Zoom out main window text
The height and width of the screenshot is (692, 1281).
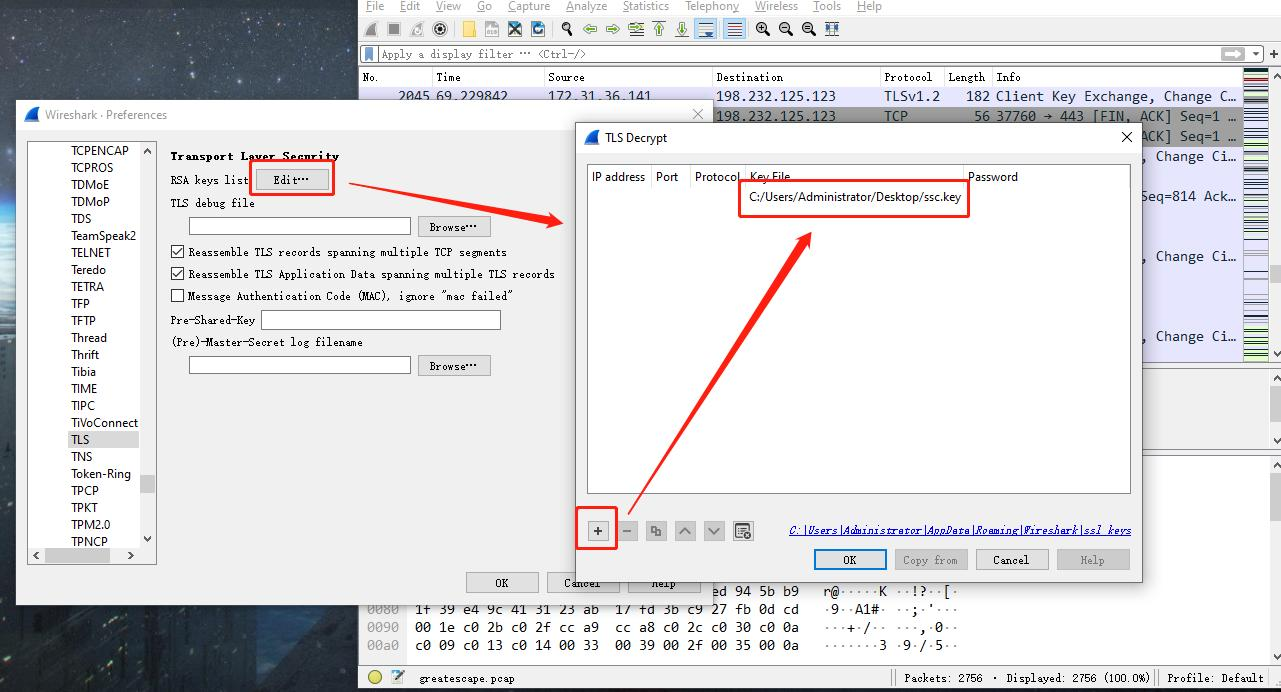(x=786, y=29)
